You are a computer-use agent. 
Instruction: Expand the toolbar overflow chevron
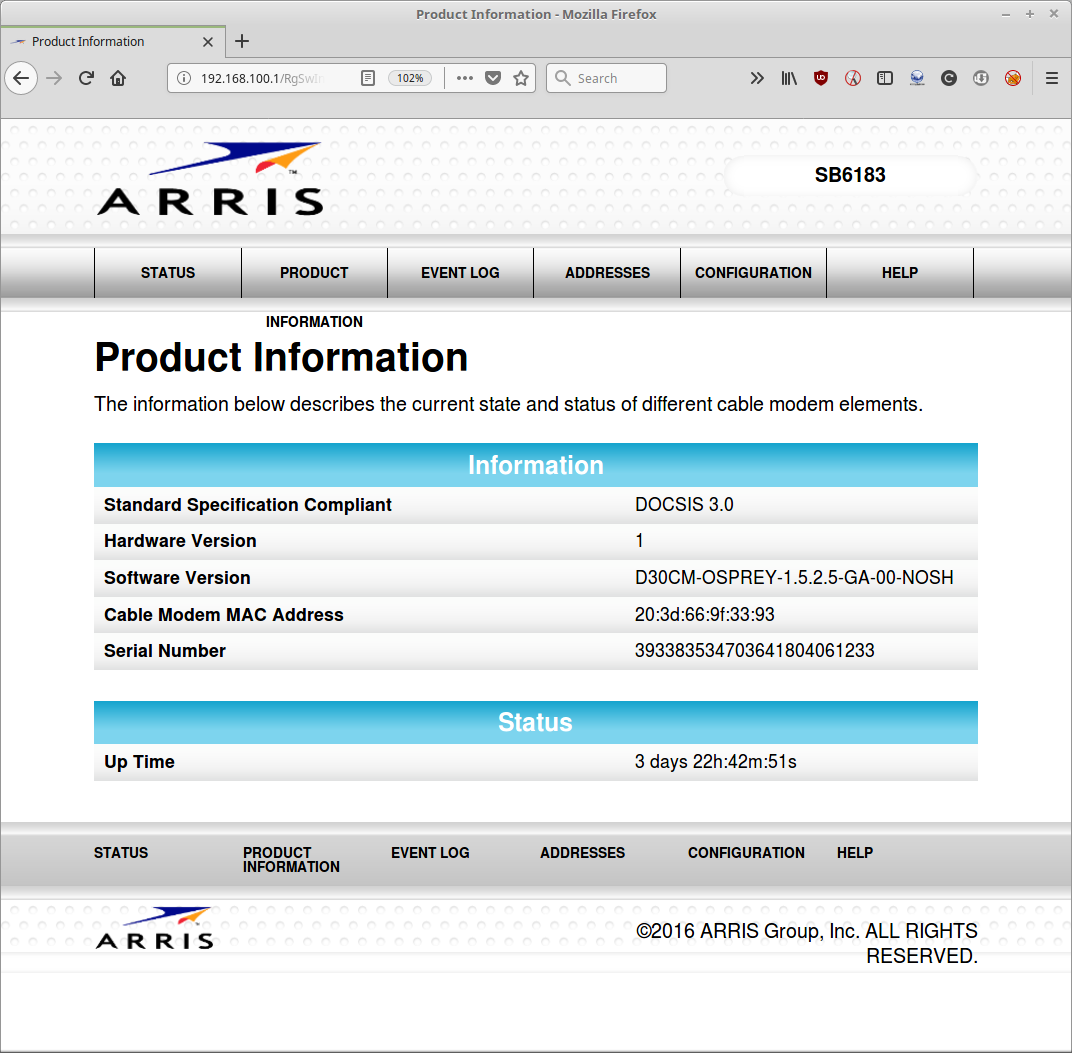pyautogui.click(x=757, y=78)
